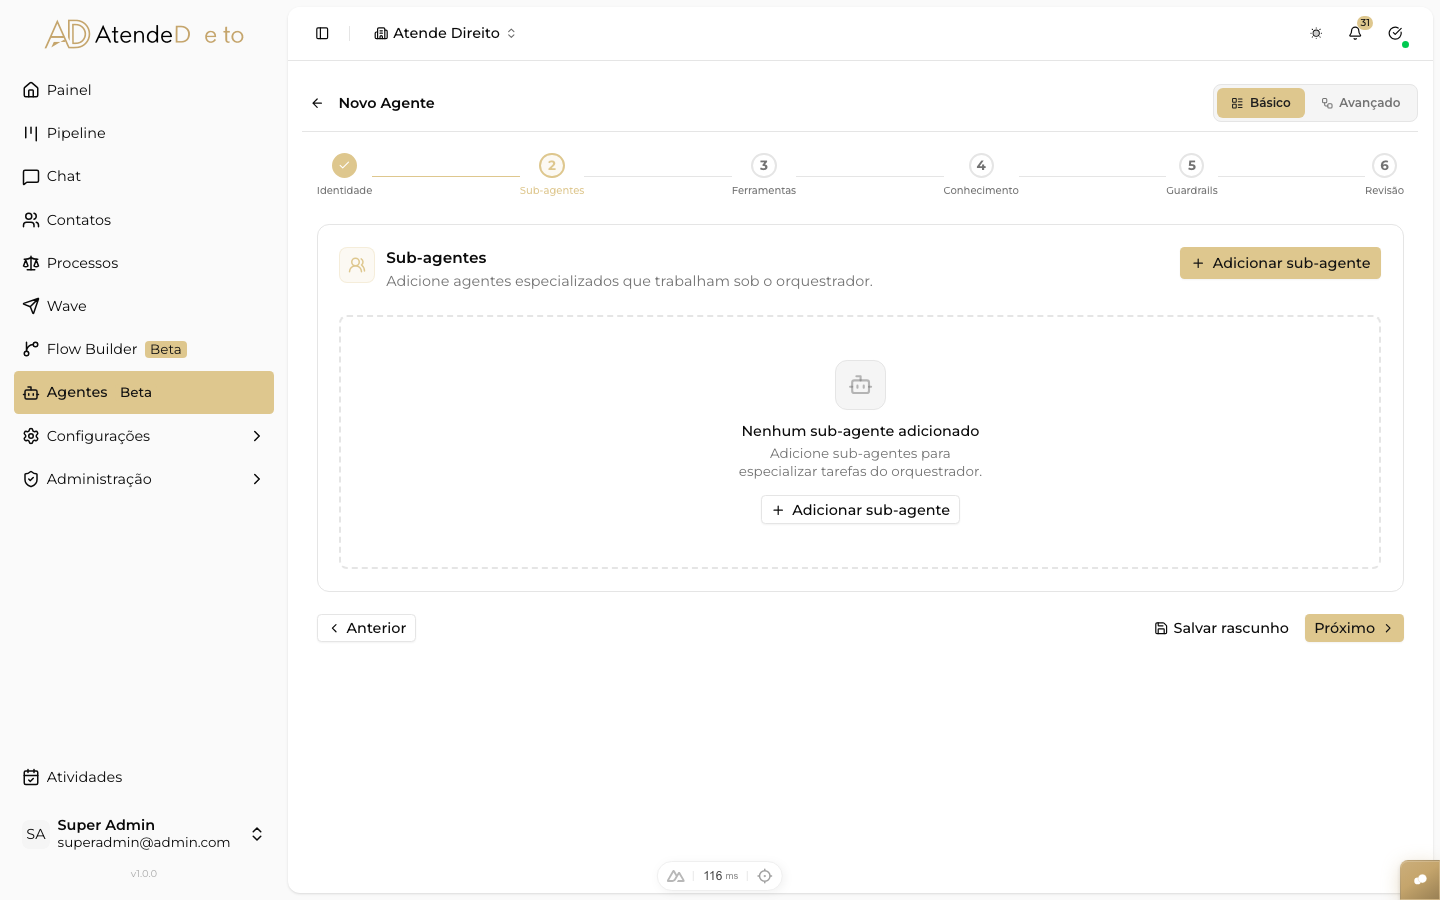Open Pipeline in the sidebar
This screenshot has width=1440, height=900.
(144, 133)
